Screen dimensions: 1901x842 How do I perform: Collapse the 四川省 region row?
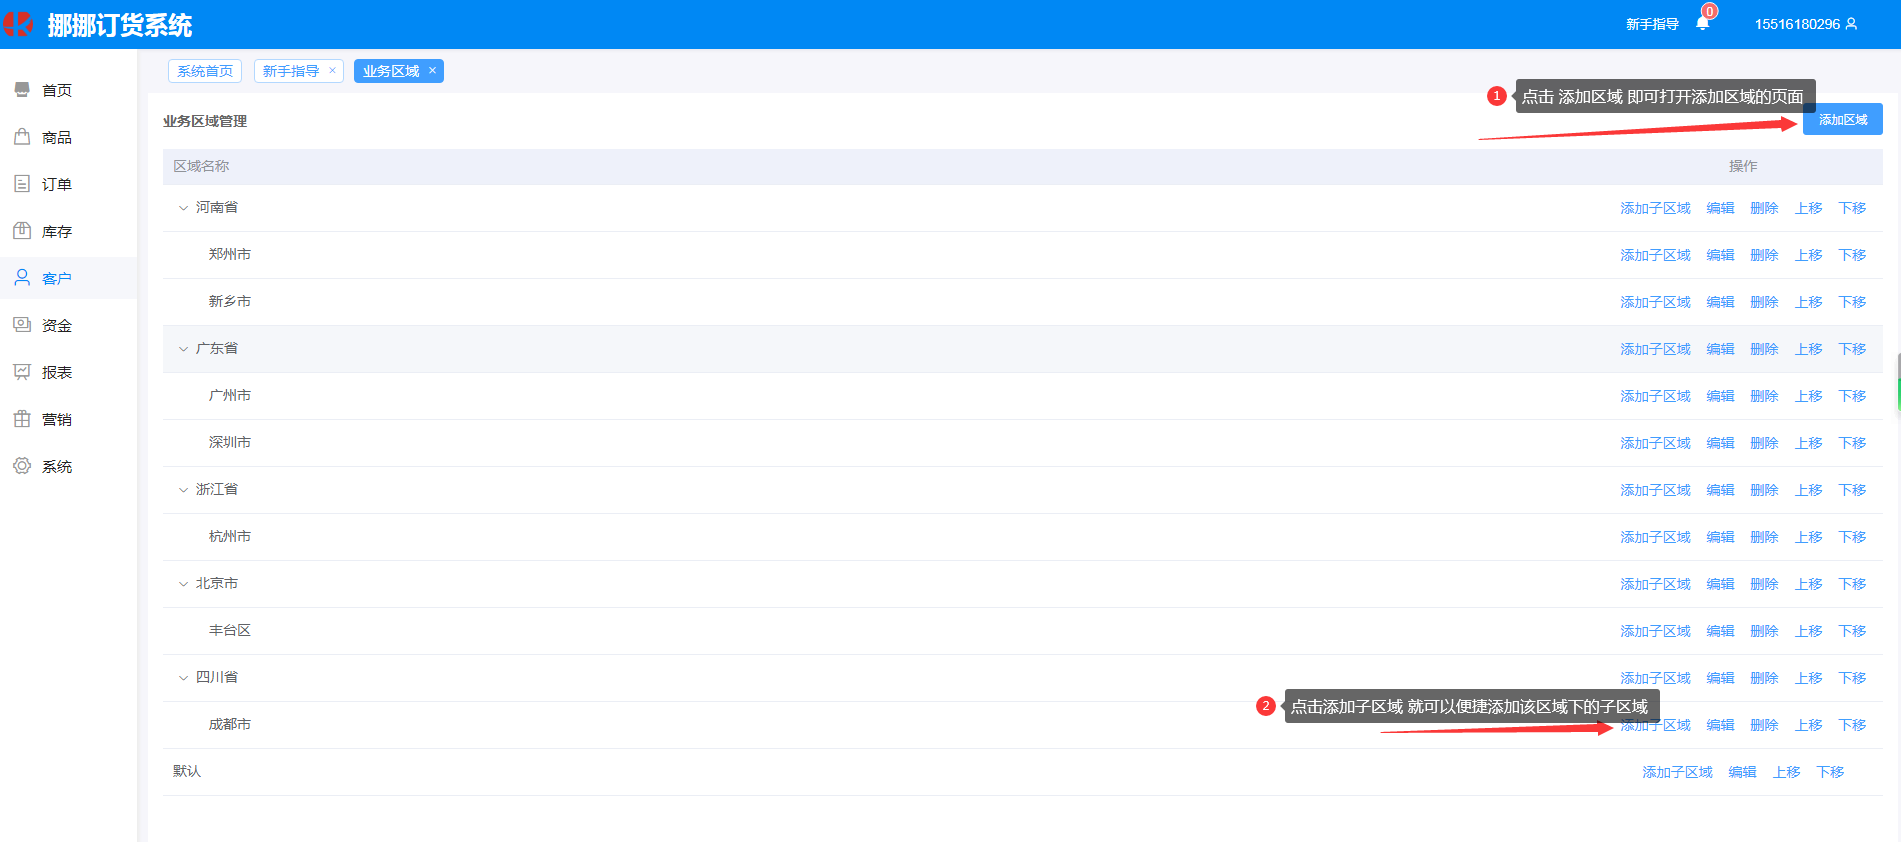(183, 678)
